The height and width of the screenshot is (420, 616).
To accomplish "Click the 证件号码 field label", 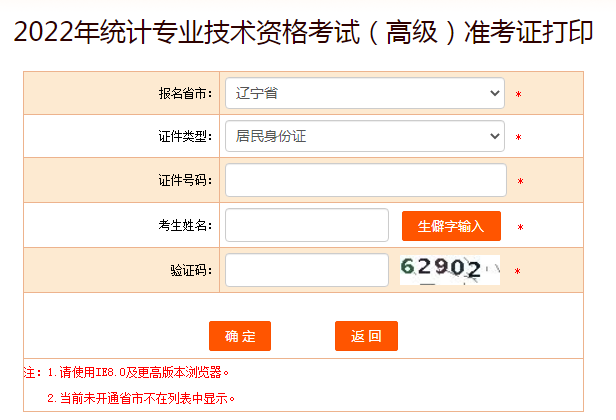I will 185,181.
